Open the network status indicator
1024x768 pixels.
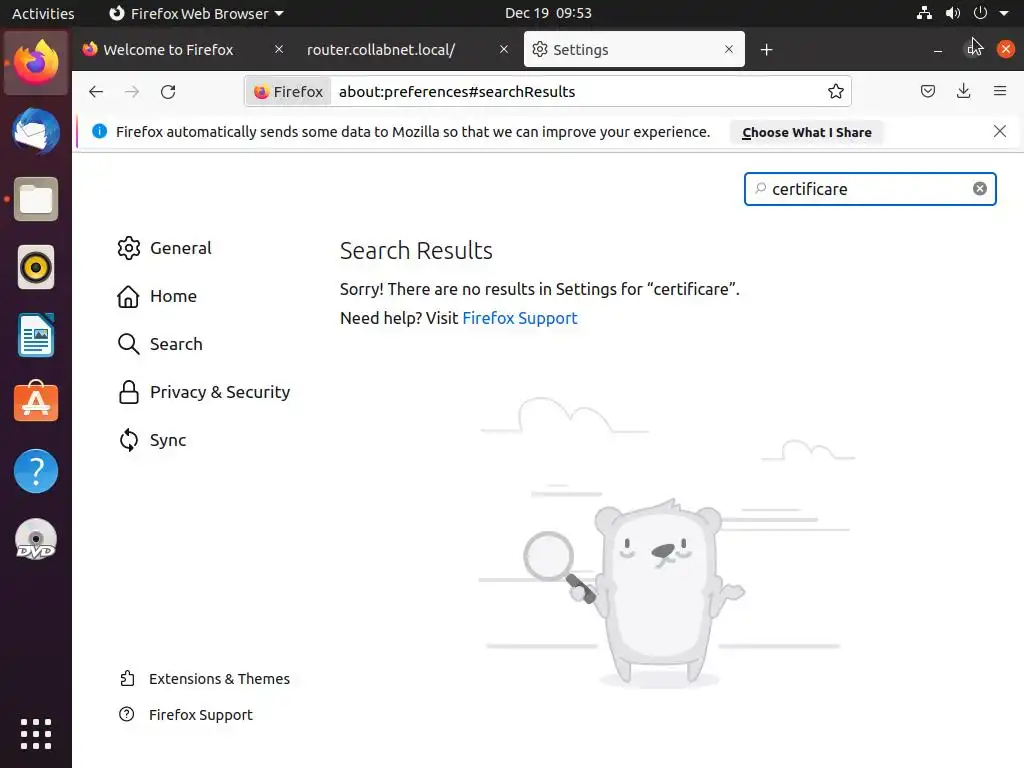point(924,13)
